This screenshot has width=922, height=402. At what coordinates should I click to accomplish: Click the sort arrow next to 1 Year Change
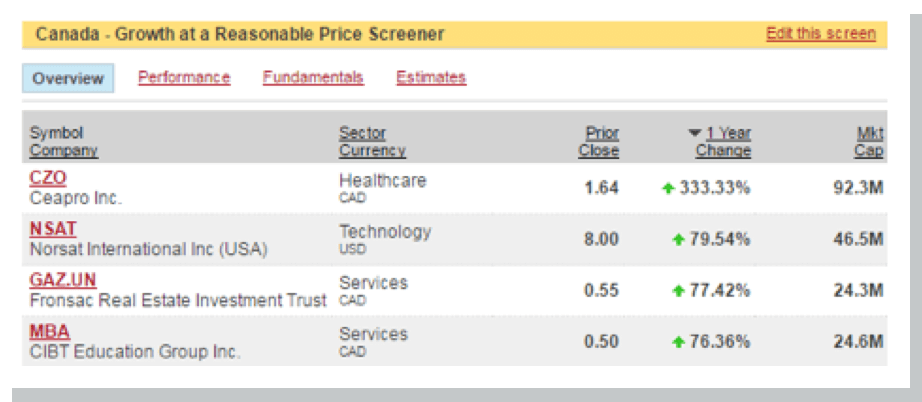[695, 133]
